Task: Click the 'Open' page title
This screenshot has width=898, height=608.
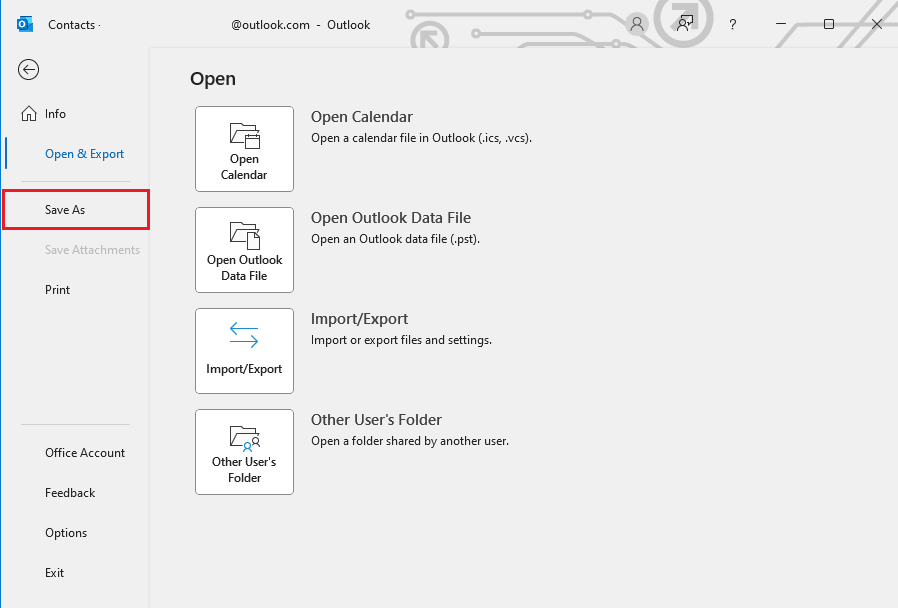Action: click(x=212, y=79)
